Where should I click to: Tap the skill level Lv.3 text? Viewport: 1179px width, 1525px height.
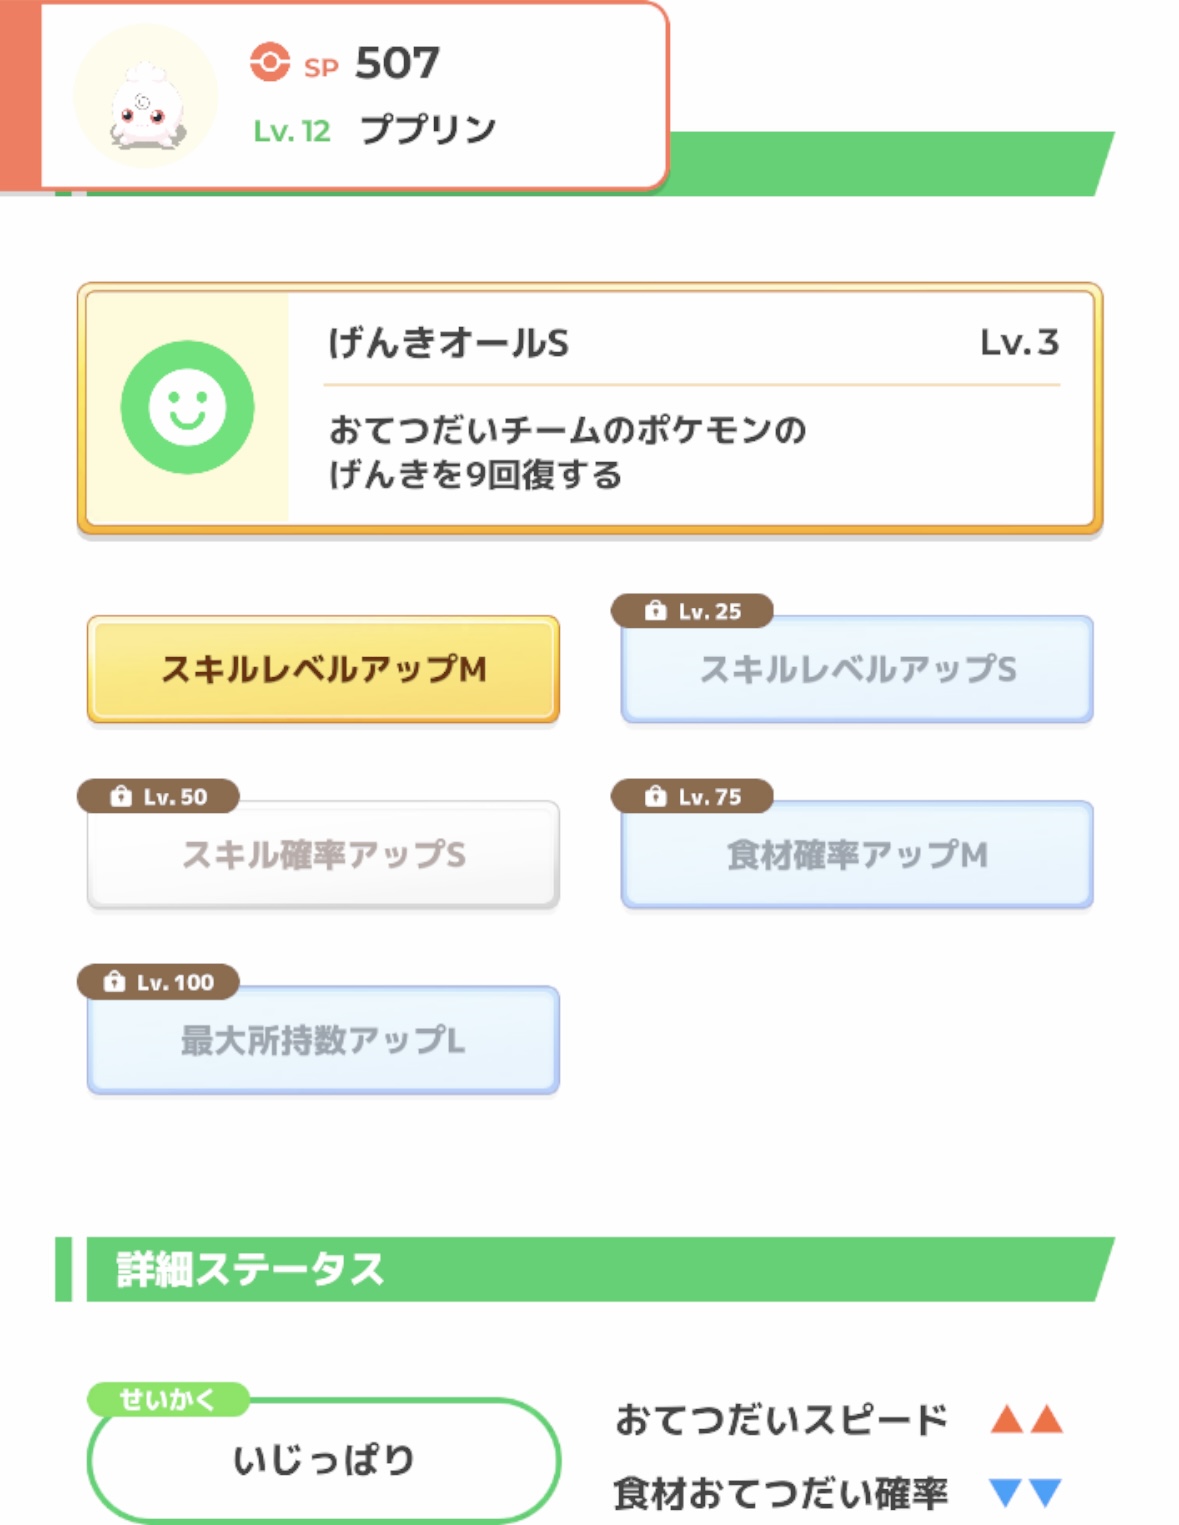click(x=1018, y=343)
